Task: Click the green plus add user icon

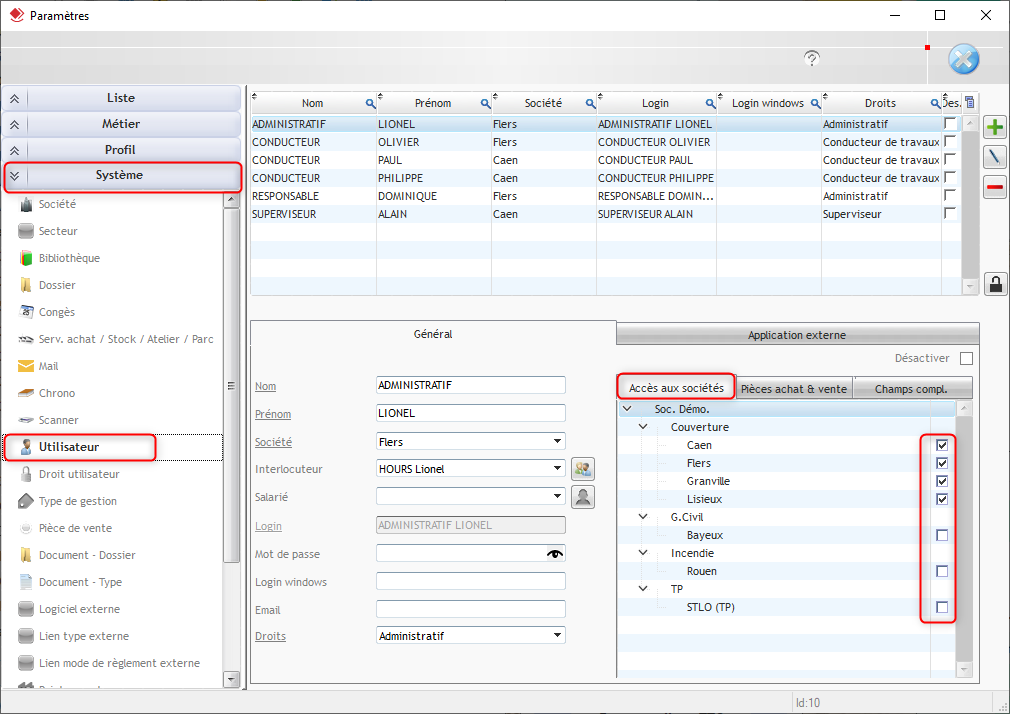Action: [x=995, y=127]
